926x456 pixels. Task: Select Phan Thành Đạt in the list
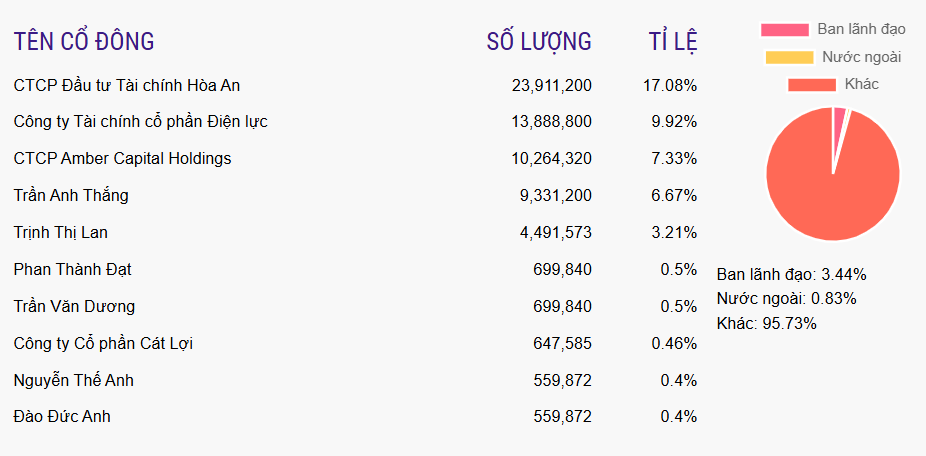tap(73, 270)
